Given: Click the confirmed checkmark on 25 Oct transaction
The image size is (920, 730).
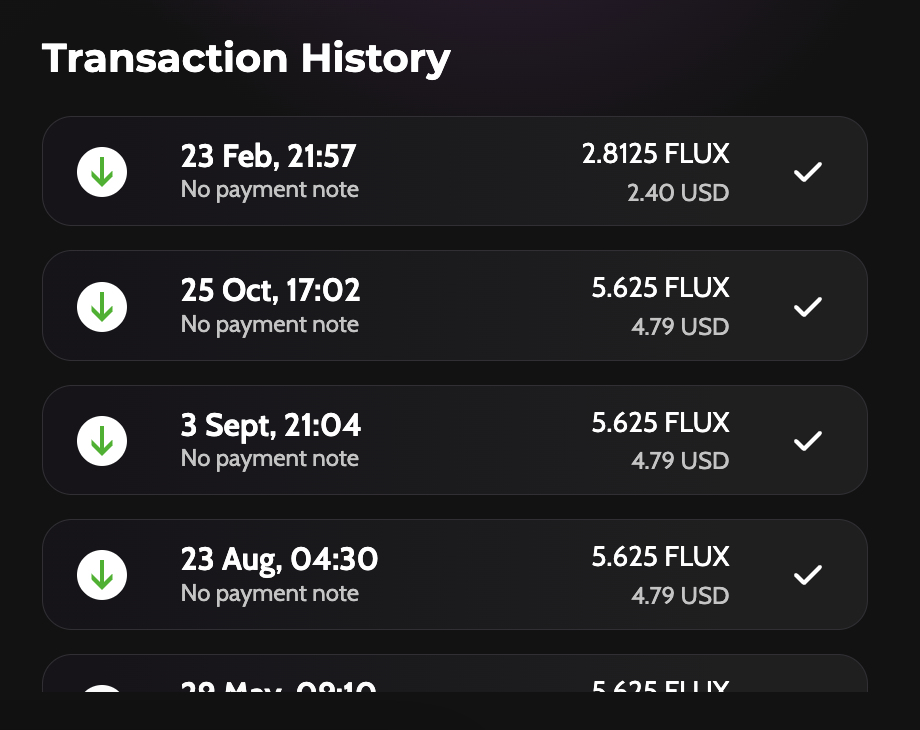Looking at the screenshot, I should tap(808, 306).
